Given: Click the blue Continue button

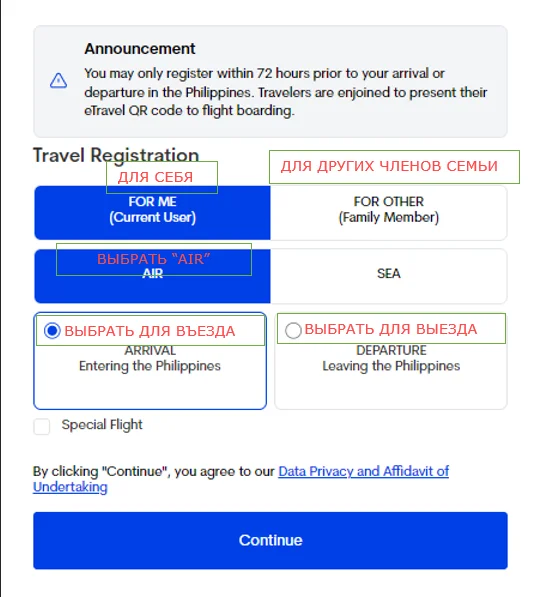Looking at the screenshot, I should point(270,540).
